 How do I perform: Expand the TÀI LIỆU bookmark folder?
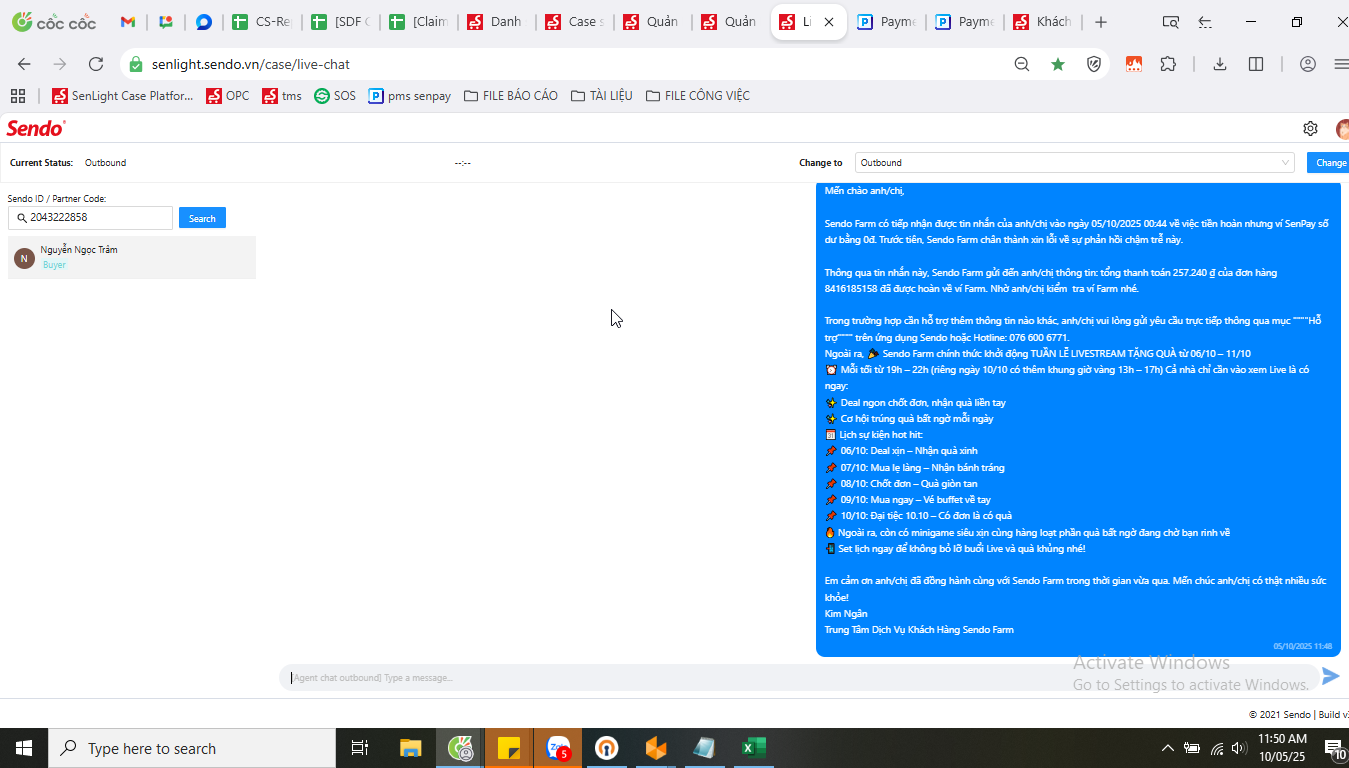[x=601, y=96]
